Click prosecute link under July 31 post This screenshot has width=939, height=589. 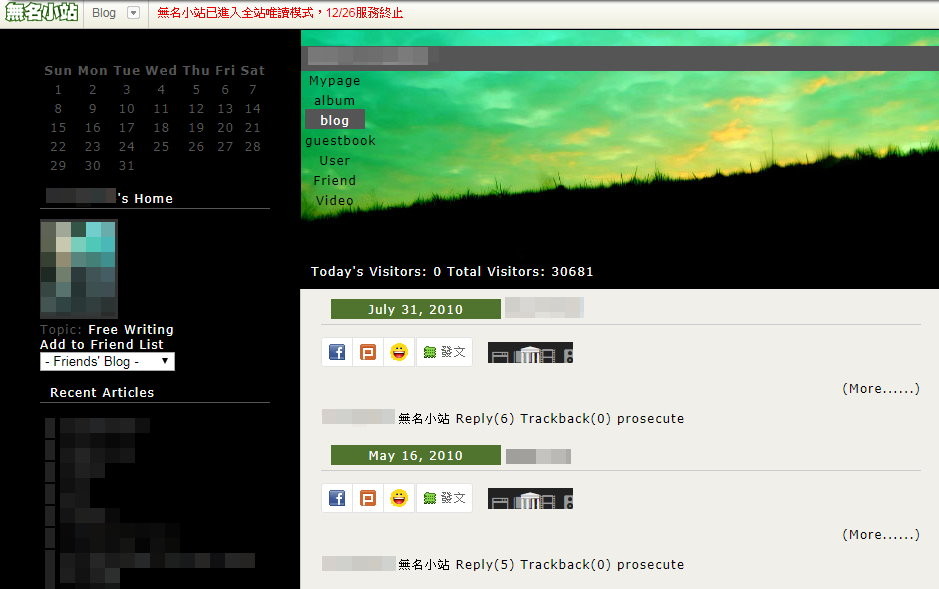click(650, 418)
